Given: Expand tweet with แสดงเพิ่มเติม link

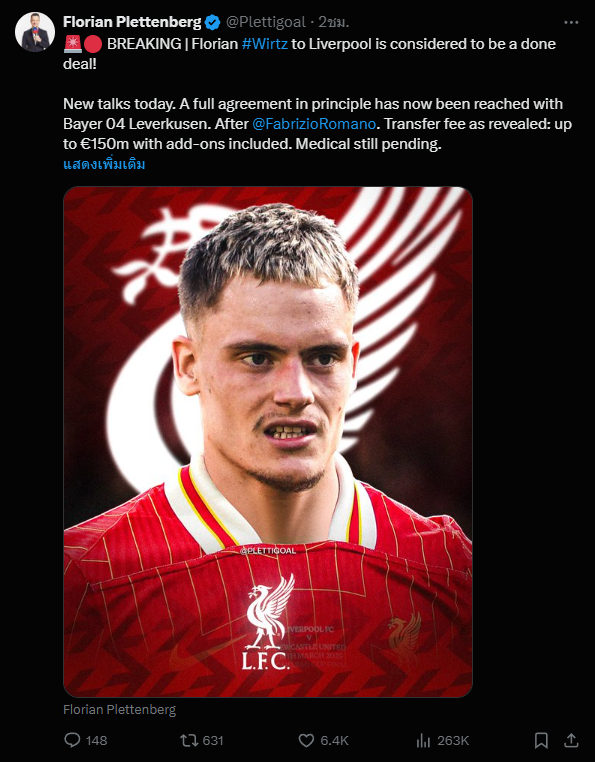Looking at the screenshot, I should click(x=104, y=164).
